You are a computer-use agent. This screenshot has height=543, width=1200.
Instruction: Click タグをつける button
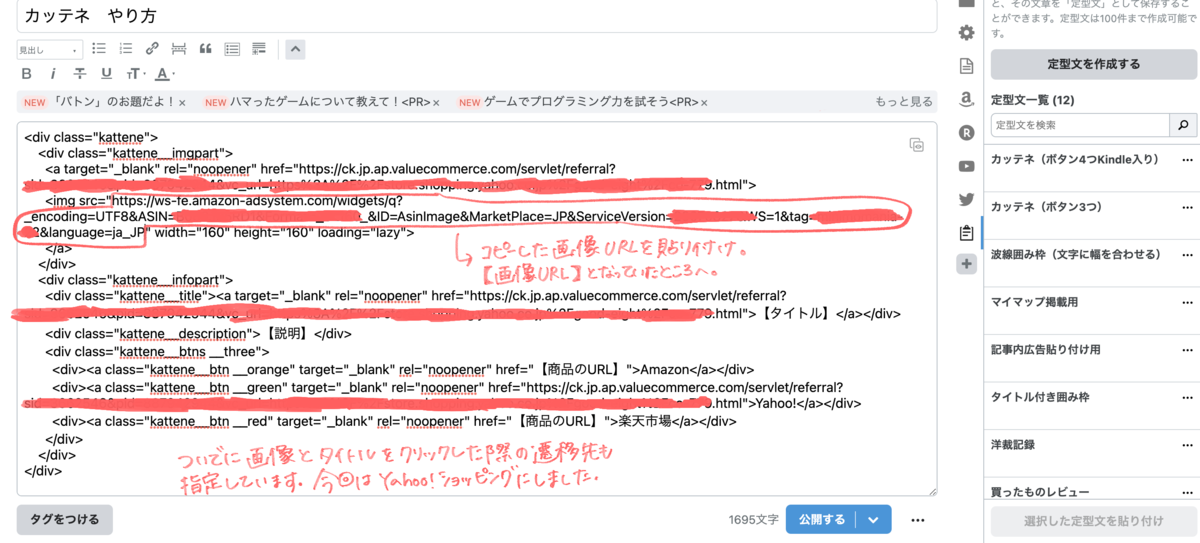click(x=64, y=520)
